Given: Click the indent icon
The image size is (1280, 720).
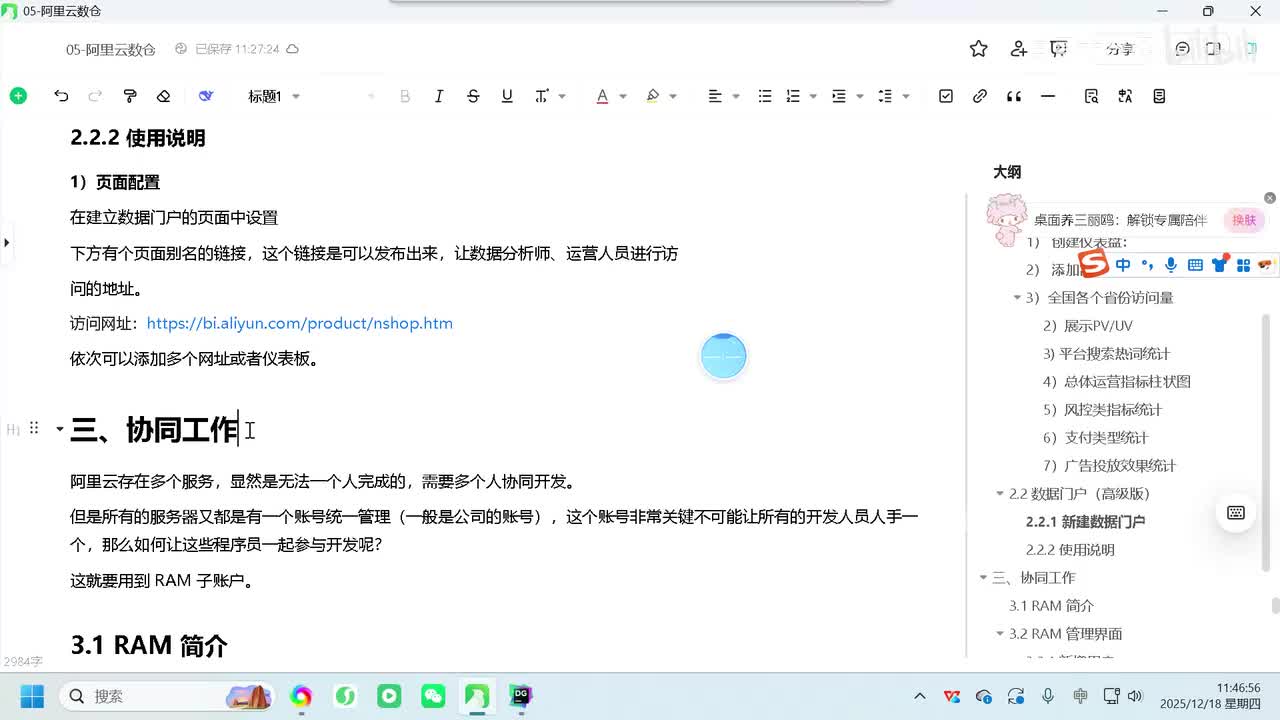Looking at the screenshot, I should (x=839, y=96).
